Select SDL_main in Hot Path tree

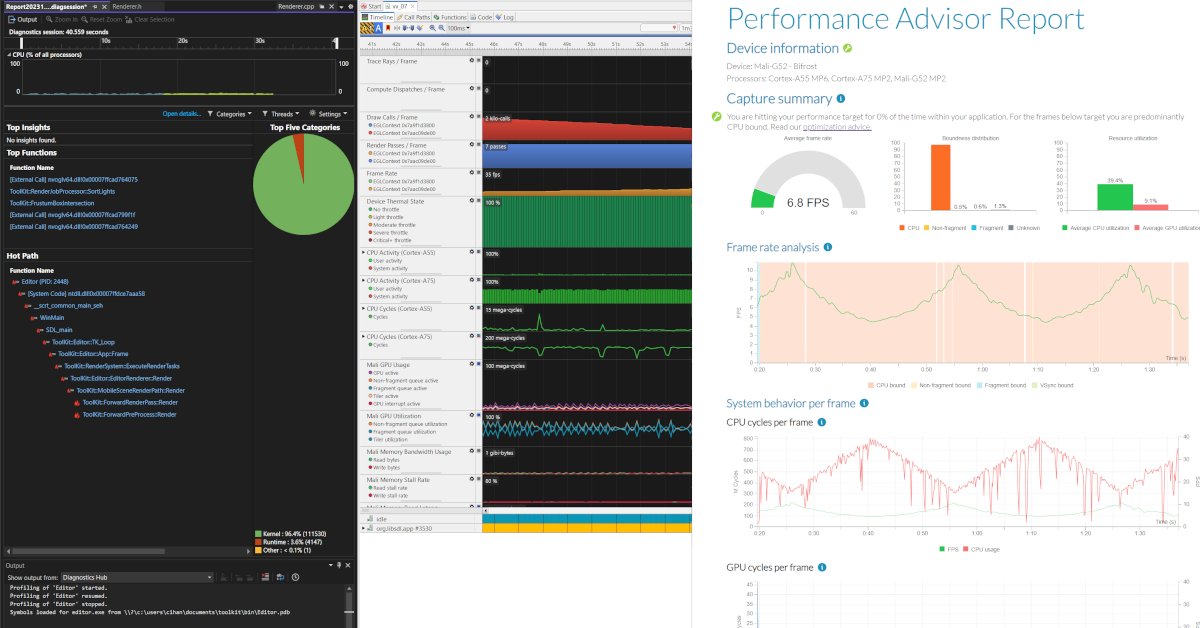[59, 329]
